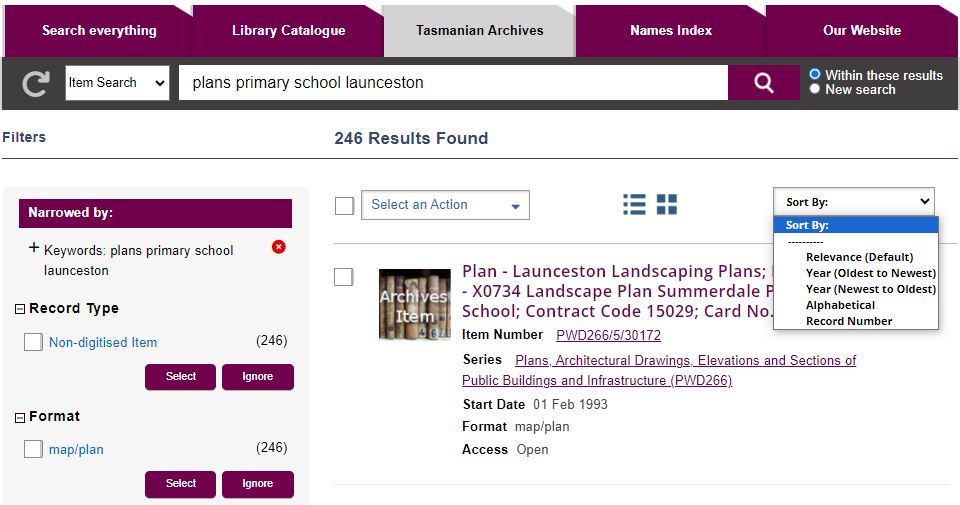Screen dimensions: 960x505
Task: Click the refresh search arrow icon
Action: (36, 83)
